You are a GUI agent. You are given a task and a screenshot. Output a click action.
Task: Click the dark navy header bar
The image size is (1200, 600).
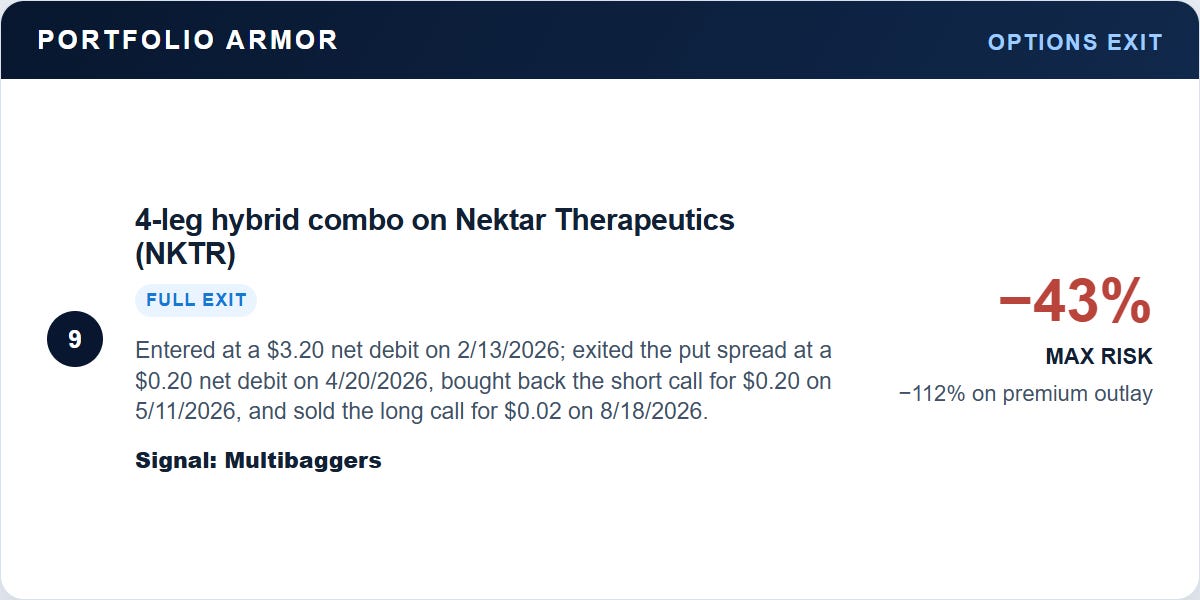(x=600, y=40)
